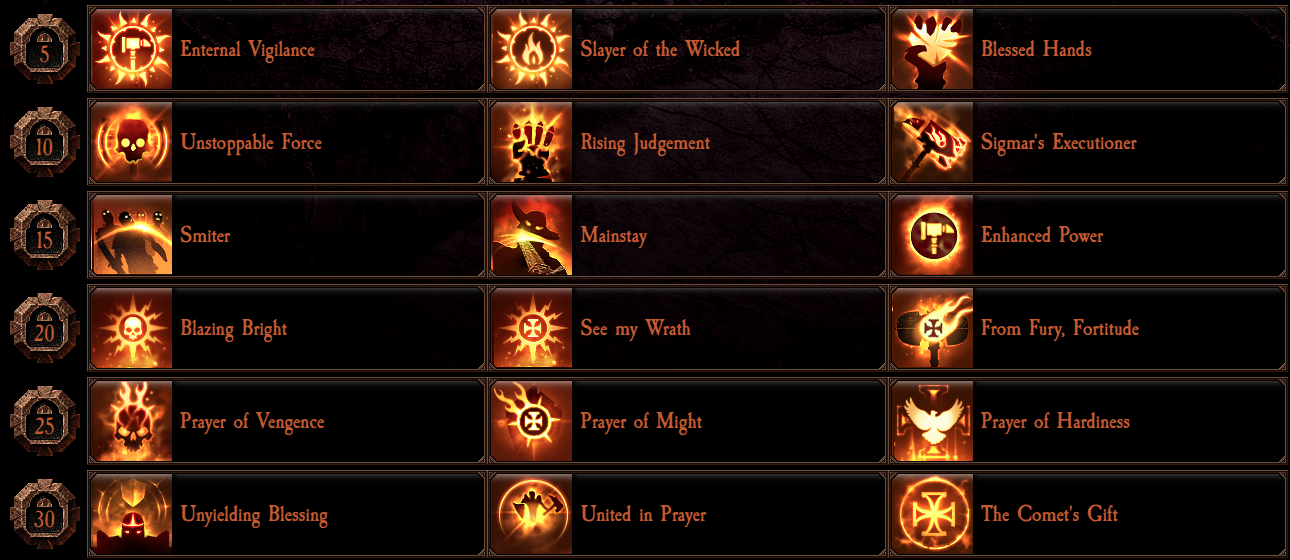The image size is (1290, 560).
Task: Choose the Blessed Hands talent icon
Action: point(932,49)
